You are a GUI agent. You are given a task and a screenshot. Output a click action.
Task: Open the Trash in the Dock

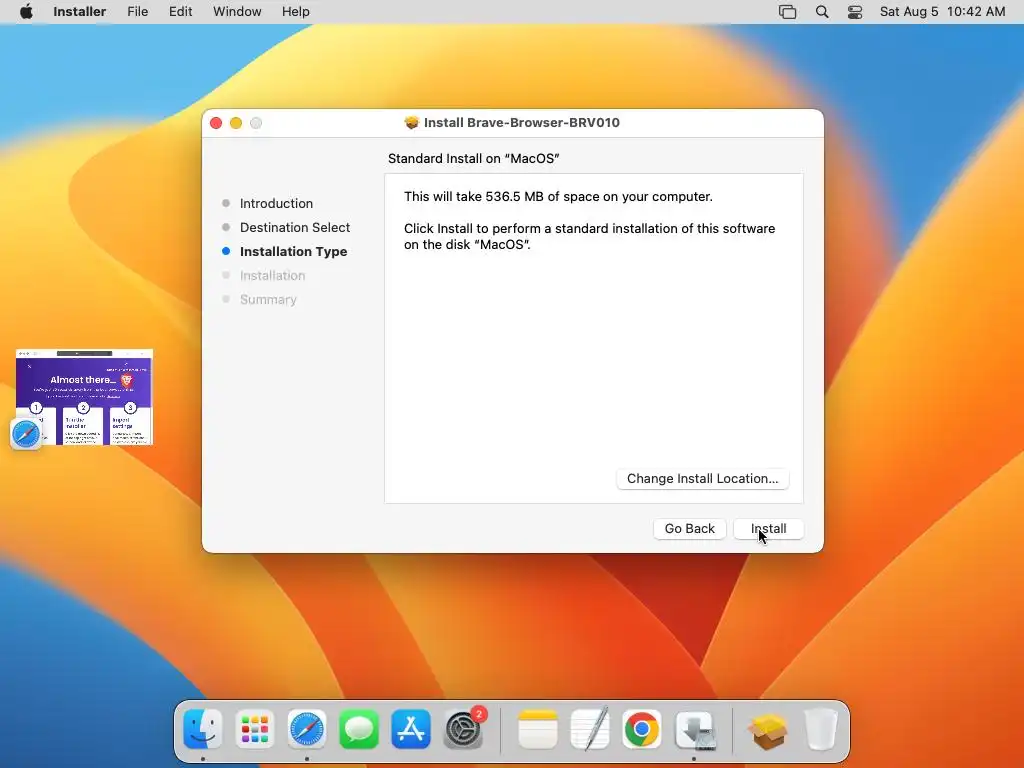[821, 729]
